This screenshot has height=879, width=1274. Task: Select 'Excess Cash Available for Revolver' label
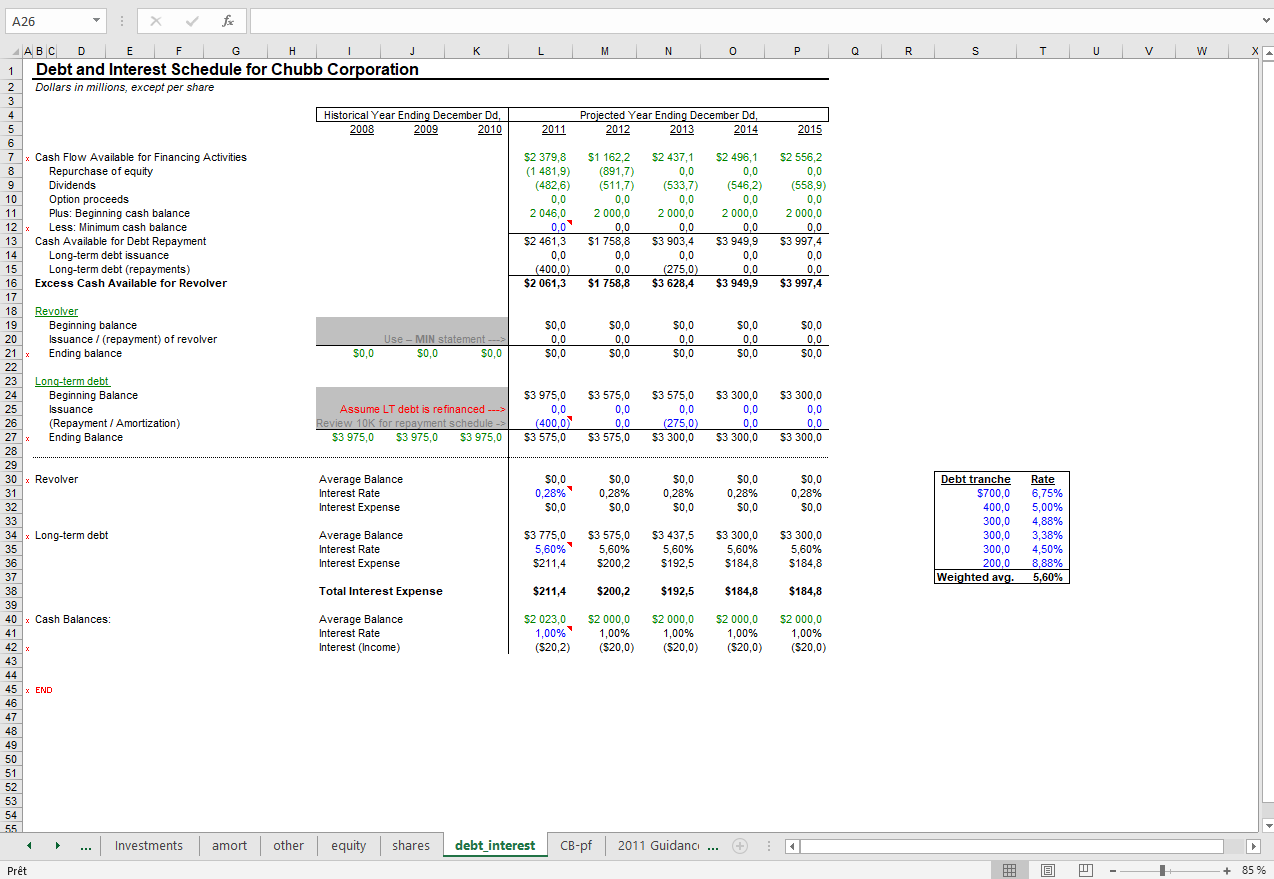(131, 283)
